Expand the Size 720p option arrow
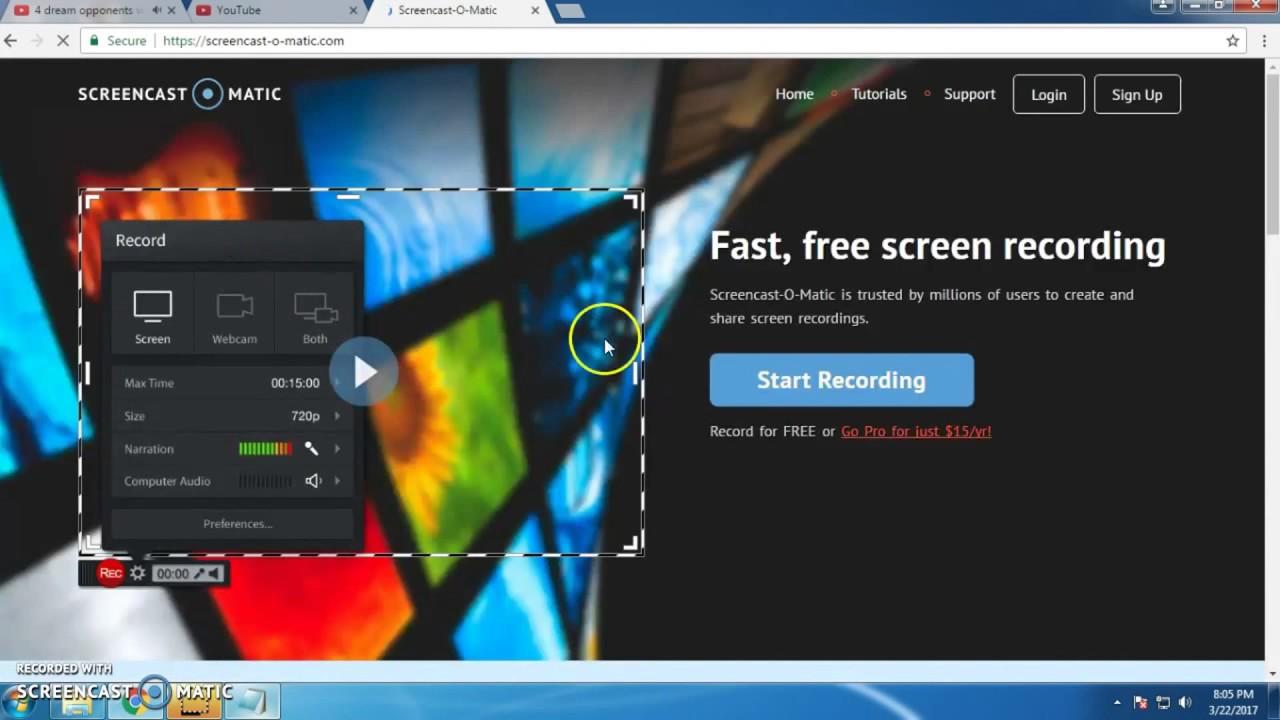1280x720 pixels. (337, 416)
